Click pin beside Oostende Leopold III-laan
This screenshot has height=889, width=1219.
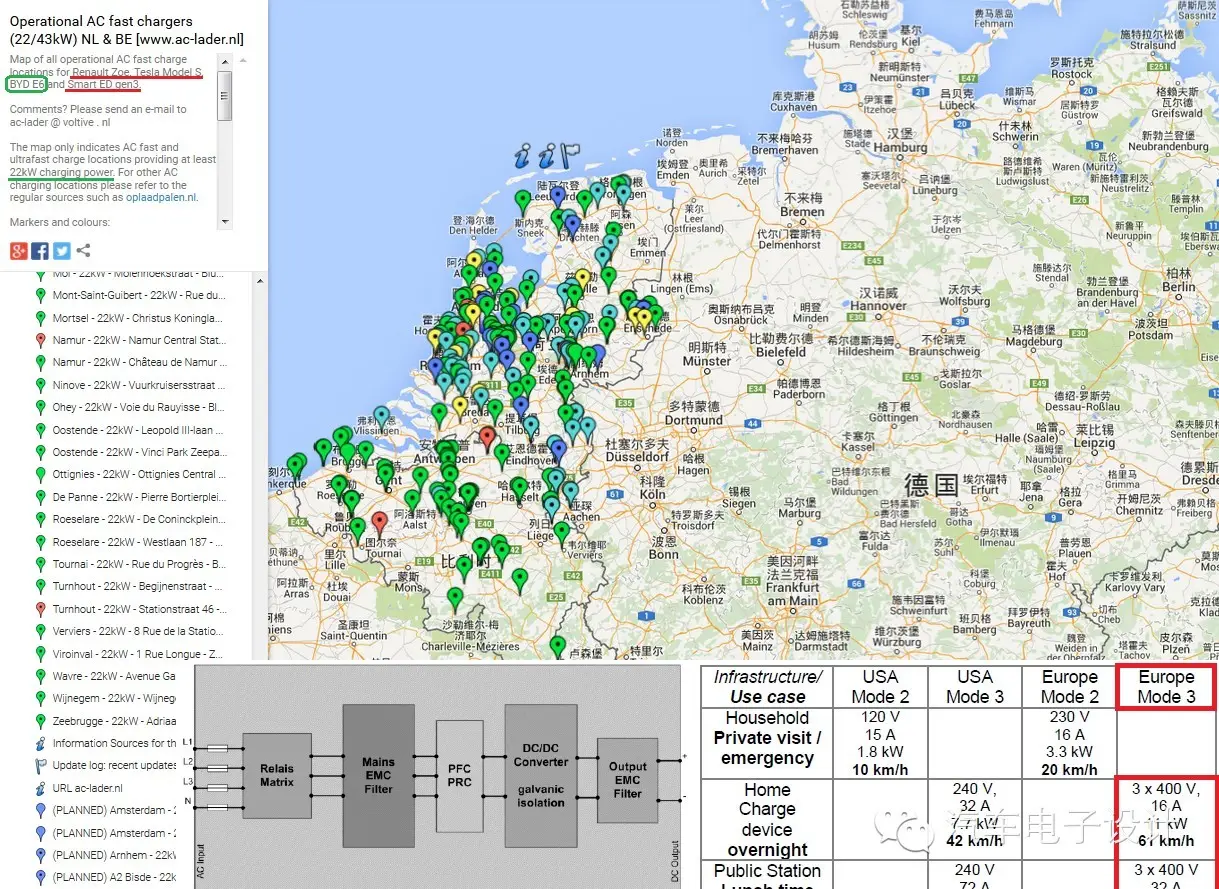tap(40, 431)
